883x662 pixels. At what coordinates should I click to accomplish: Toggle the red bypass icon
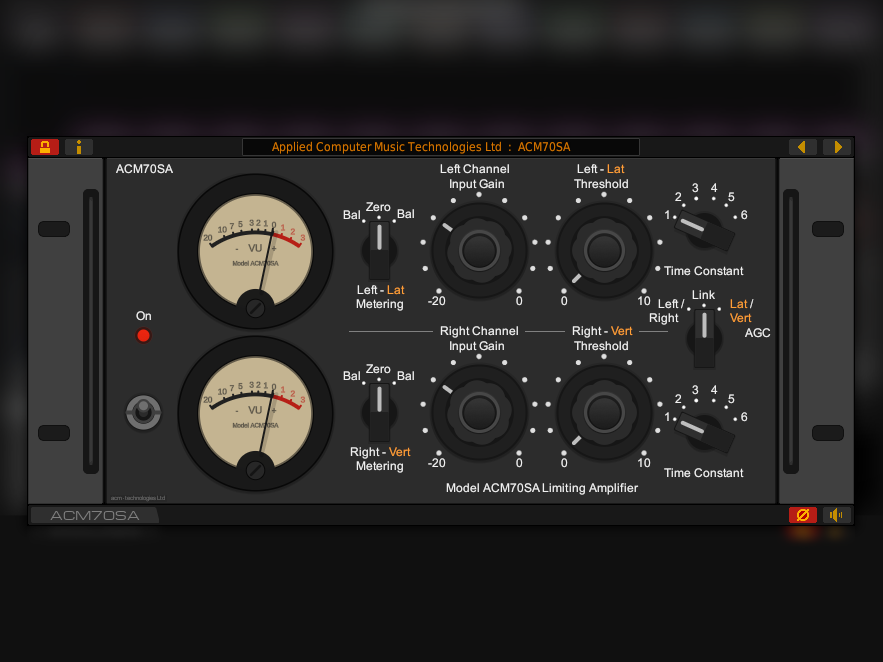coord(802,515)
